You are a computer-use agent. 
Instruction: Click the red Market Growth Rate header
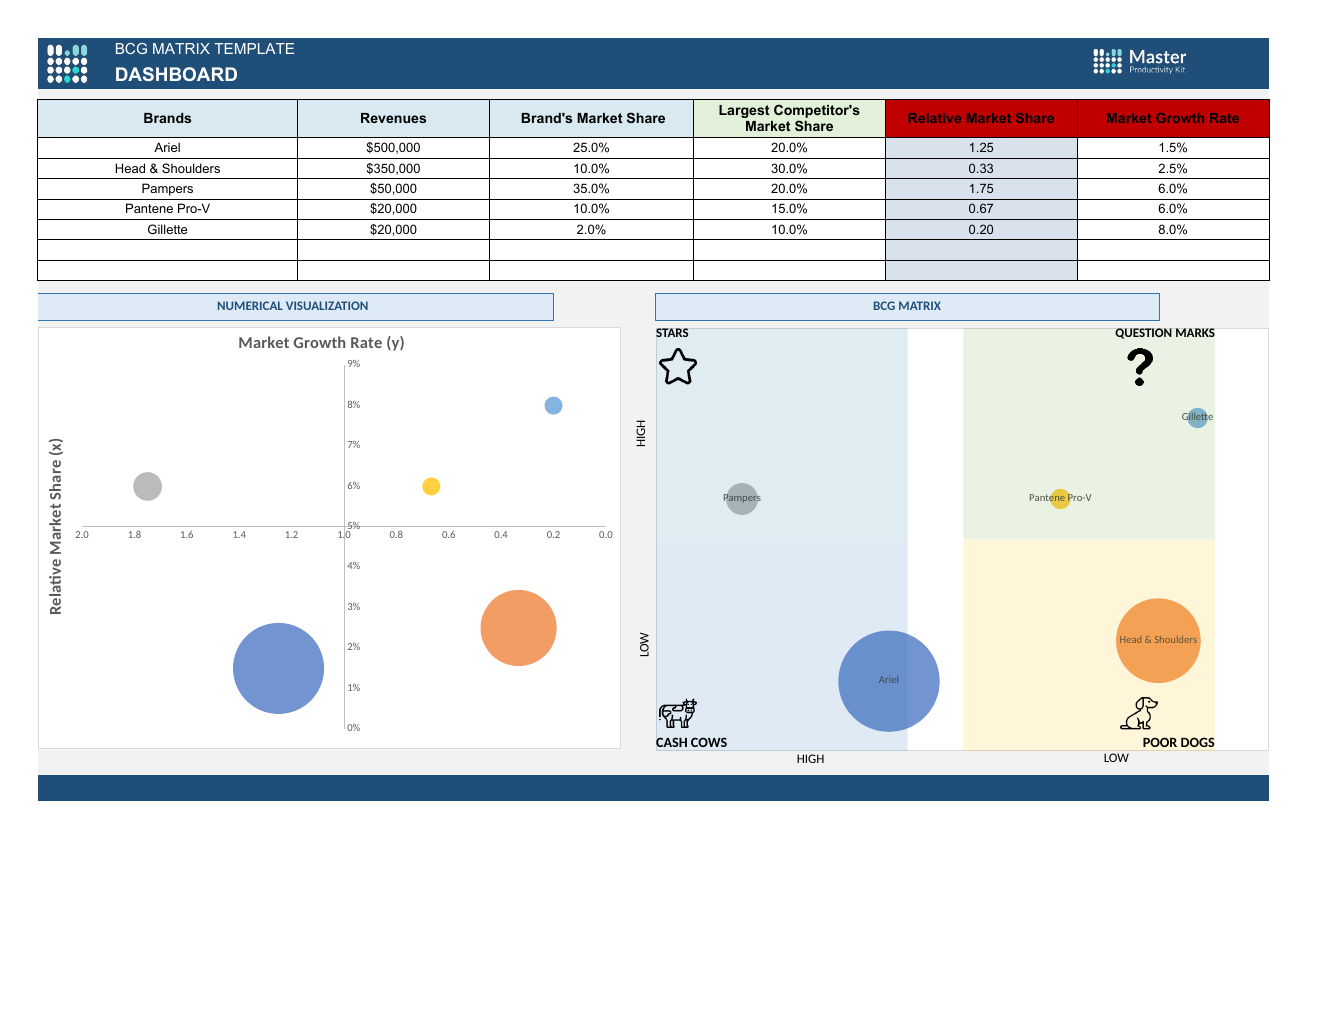point(1173,118)
